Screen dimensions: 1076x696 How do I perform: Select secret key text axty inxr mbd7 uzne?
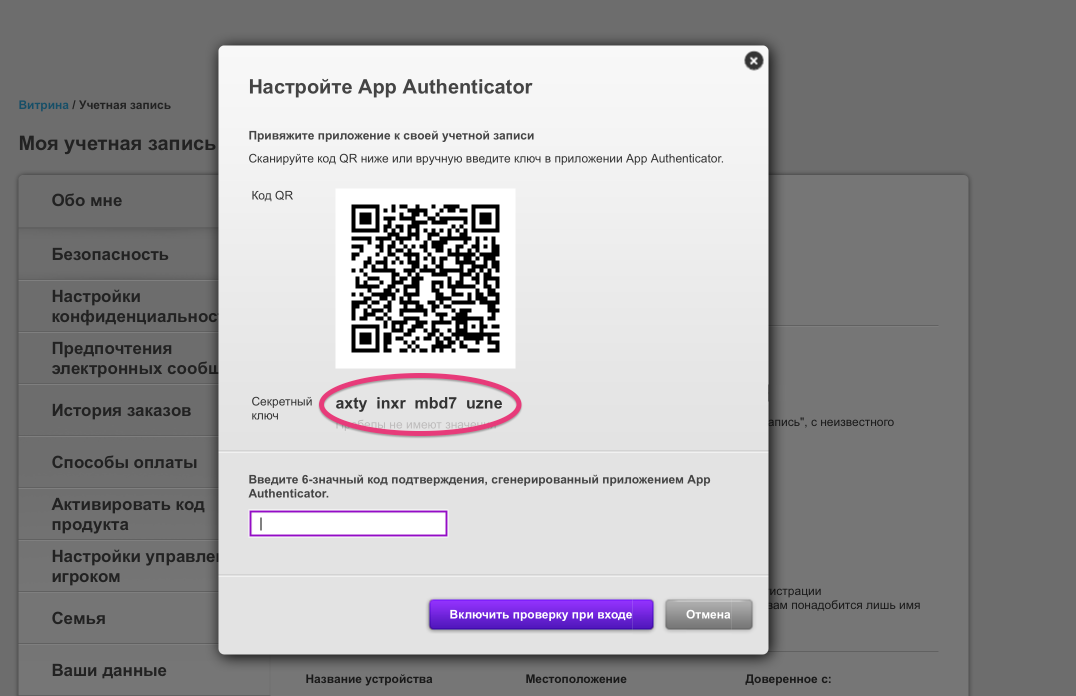(419, 403)
